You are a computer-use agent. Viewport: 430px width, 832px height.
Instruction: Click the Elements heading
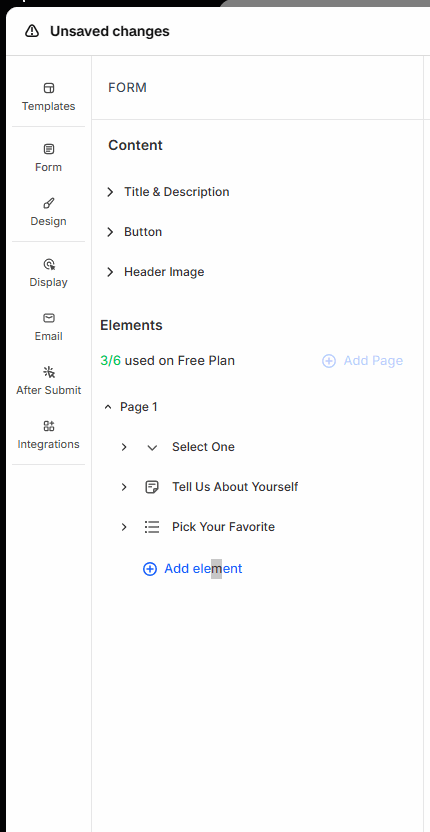click(x=132, y=325)
